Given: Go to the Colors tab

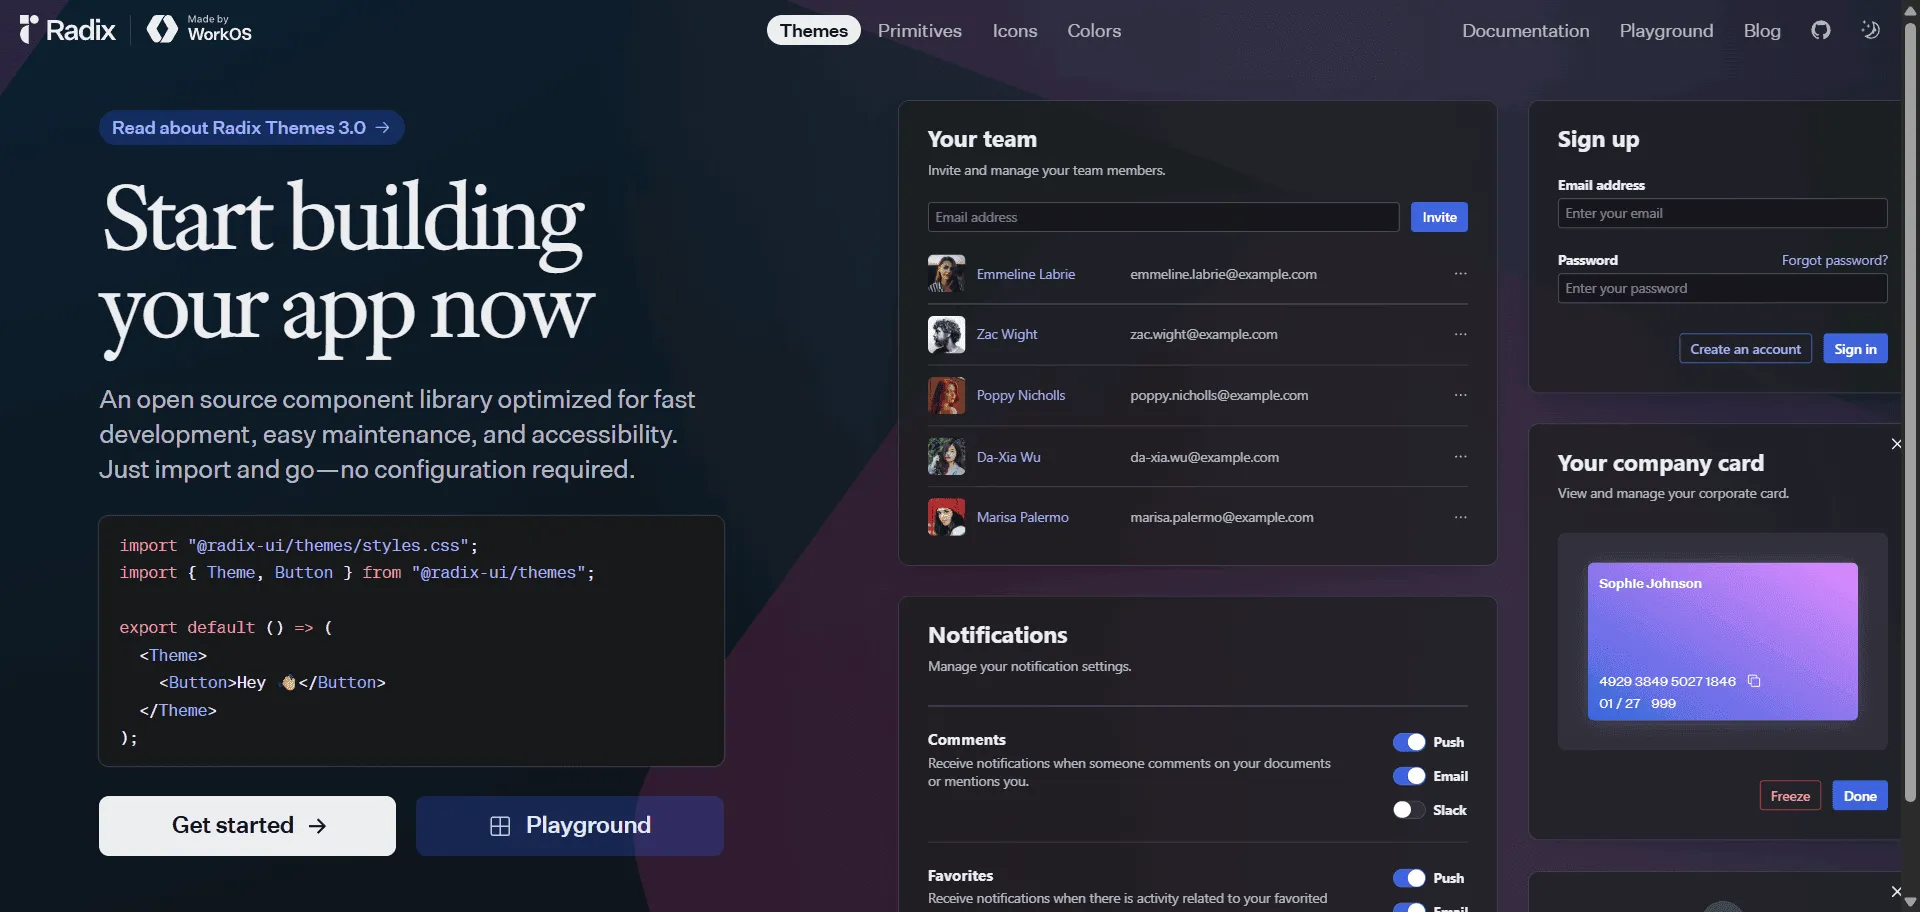Looking at the screenshot, I should (x=1094, y=31).
